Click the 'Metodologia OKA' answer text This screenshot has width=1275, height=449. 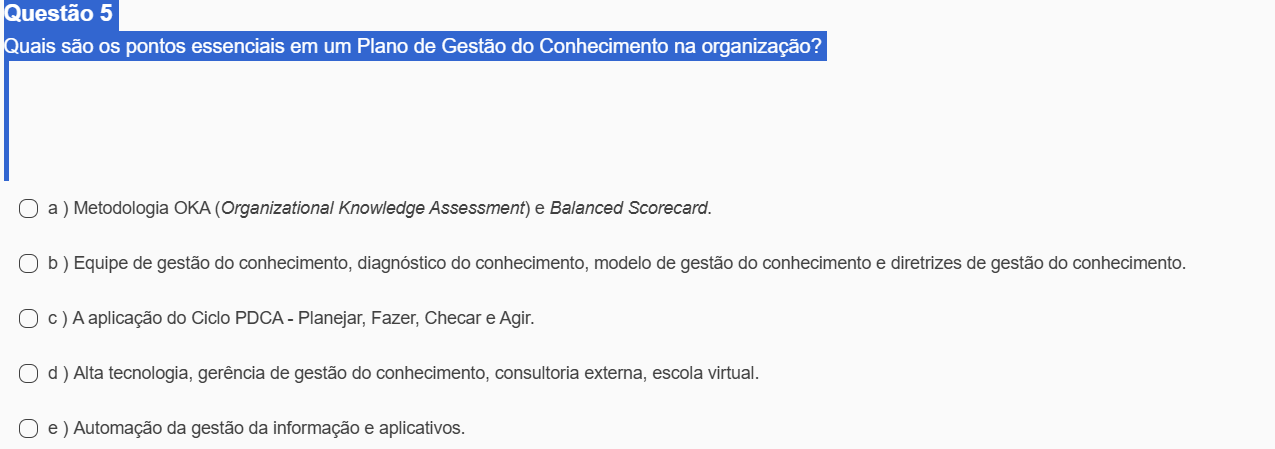point(142,209)
